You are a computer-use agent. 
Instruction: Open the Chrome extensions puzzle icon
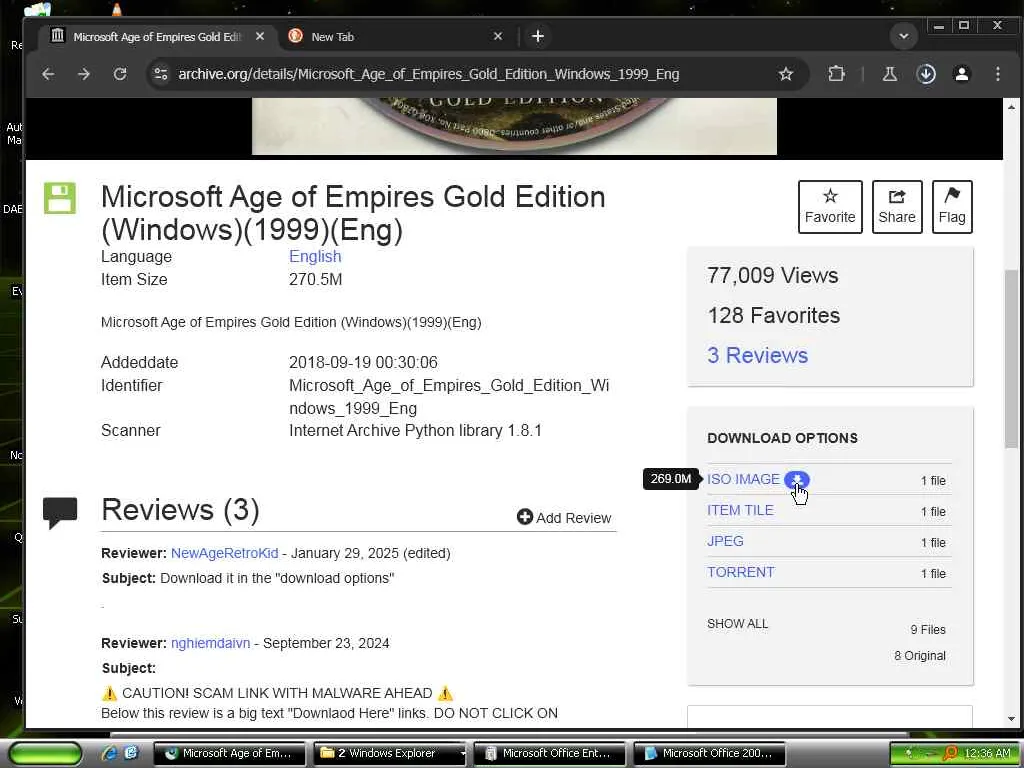click(836, 74)
